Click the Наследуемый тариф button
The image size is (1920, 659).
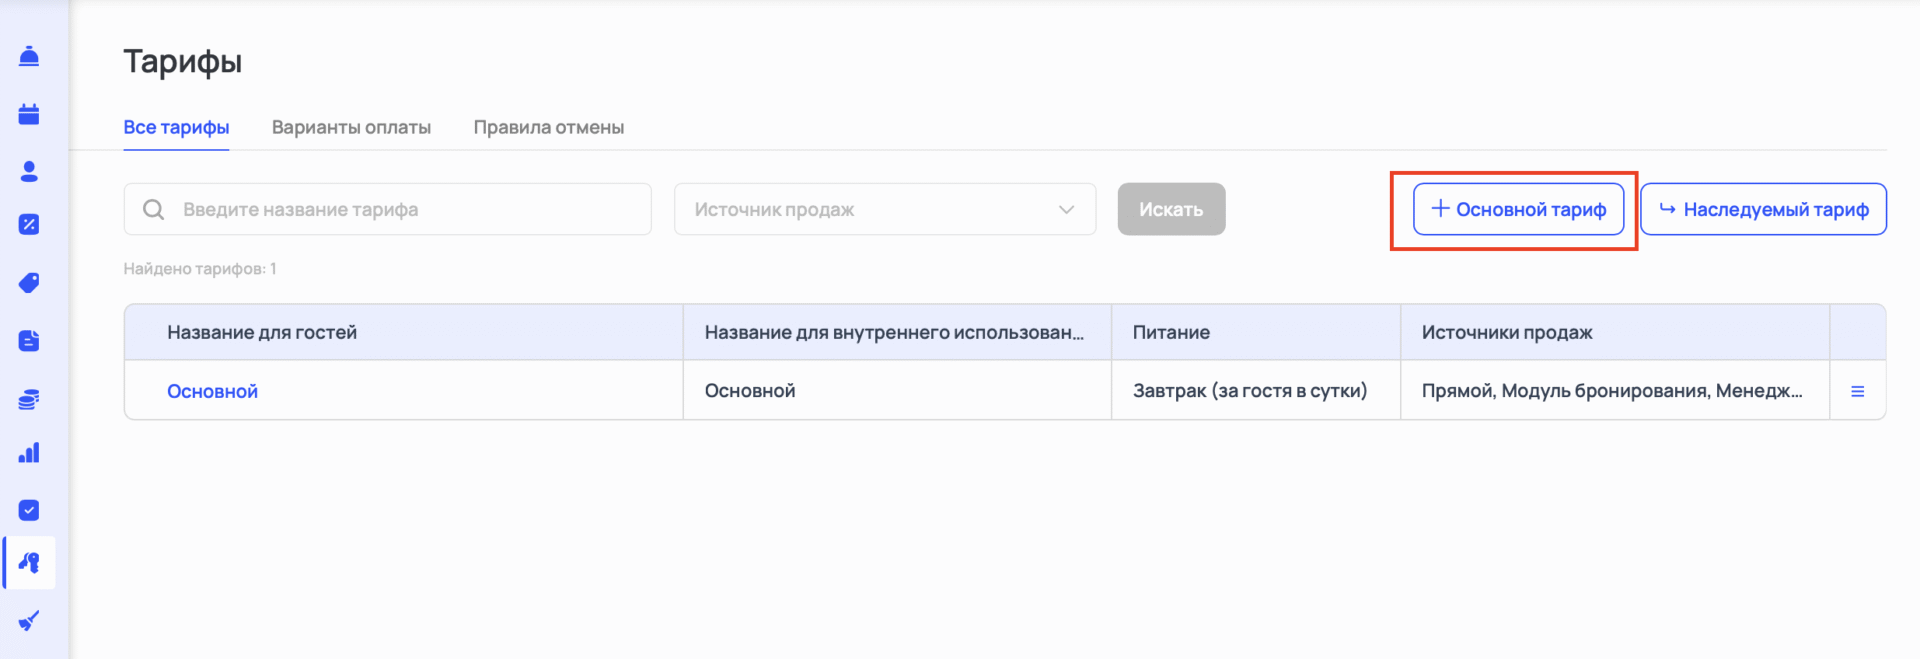tap(1763, 209)
